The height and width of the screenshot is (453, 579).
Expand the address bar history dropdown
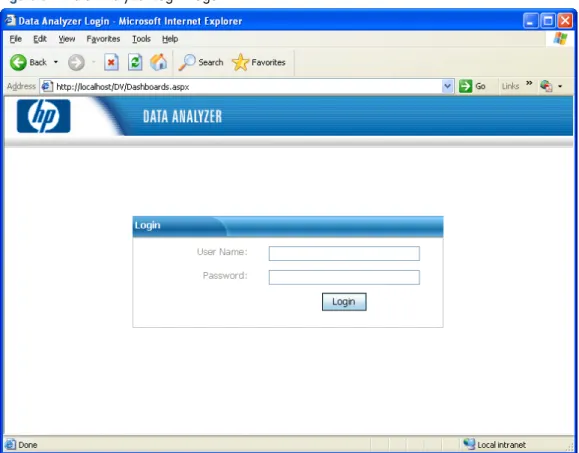[447, 86]
